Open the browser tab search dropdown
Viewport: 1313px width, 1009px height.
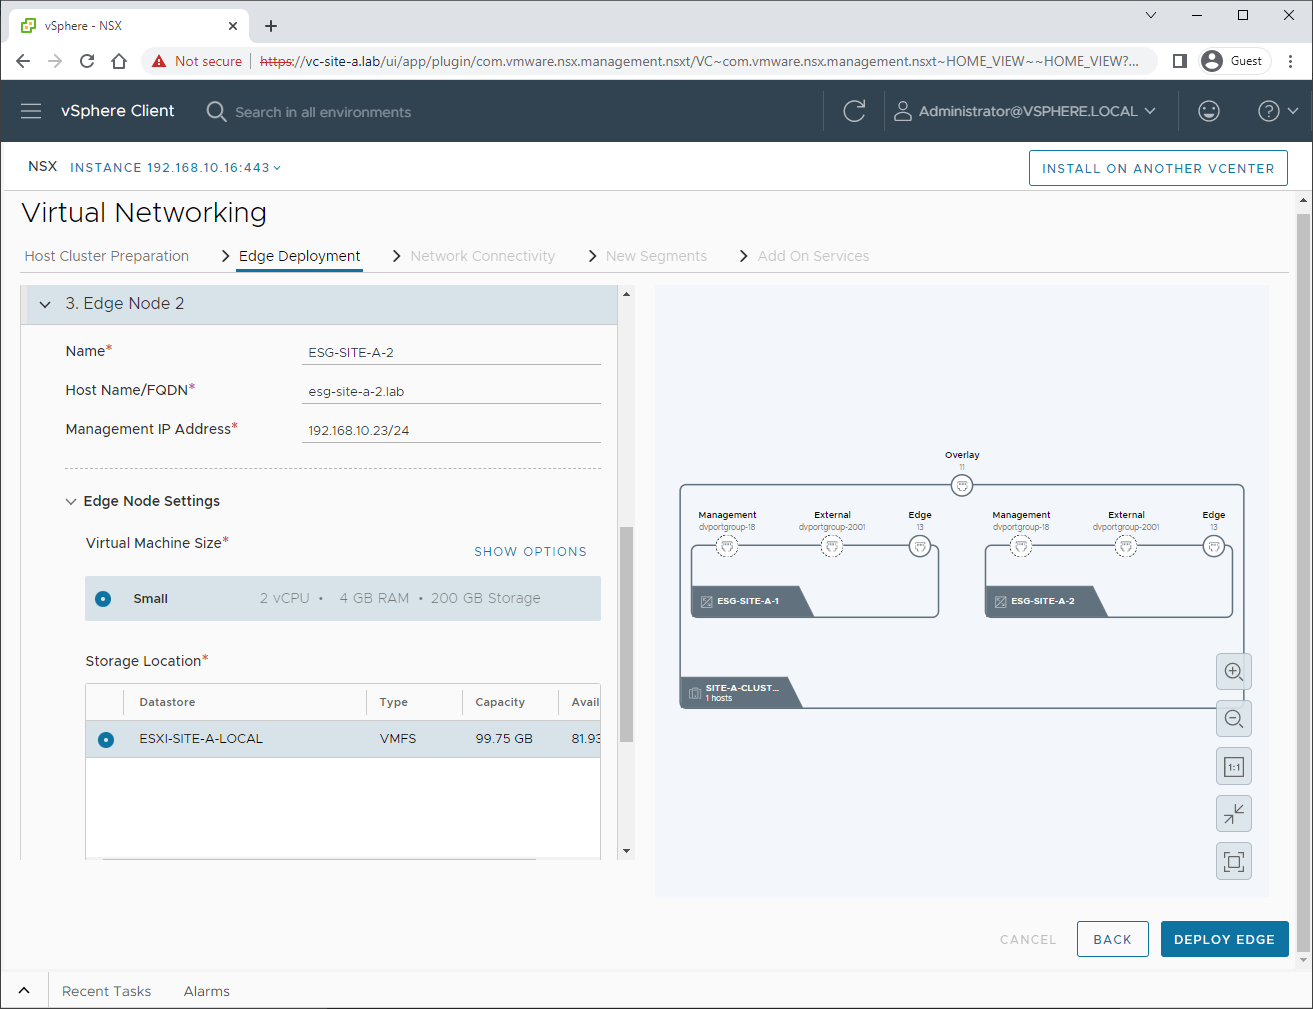click(x=1151, y=15)
